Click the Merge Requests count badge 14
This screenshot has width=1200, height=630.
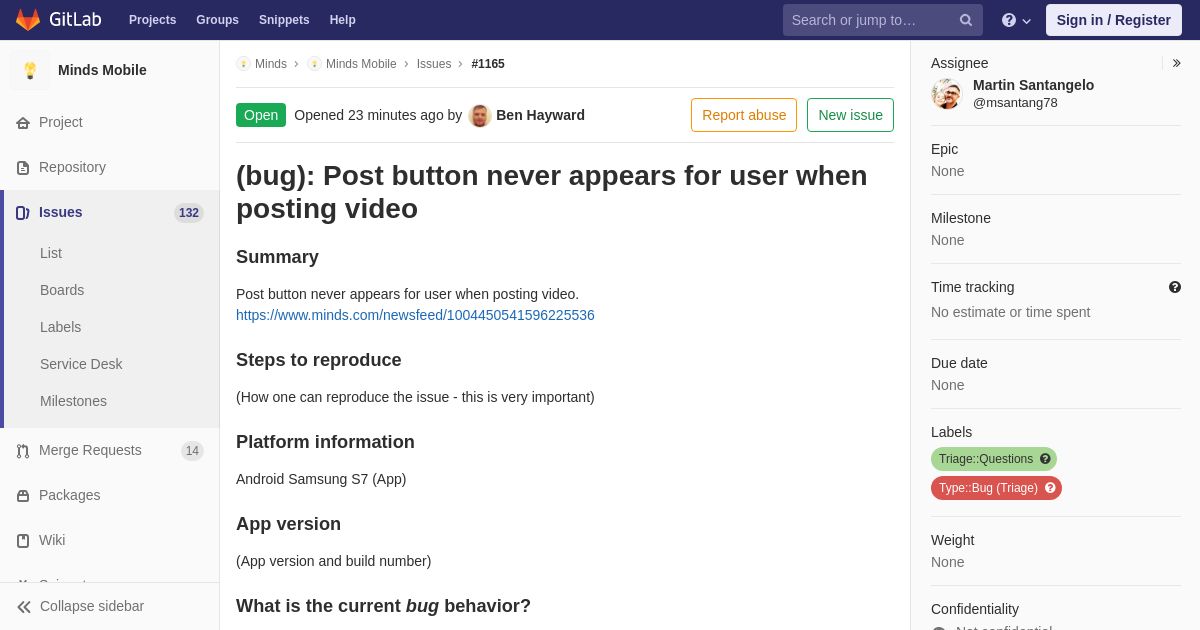[192, 451]
